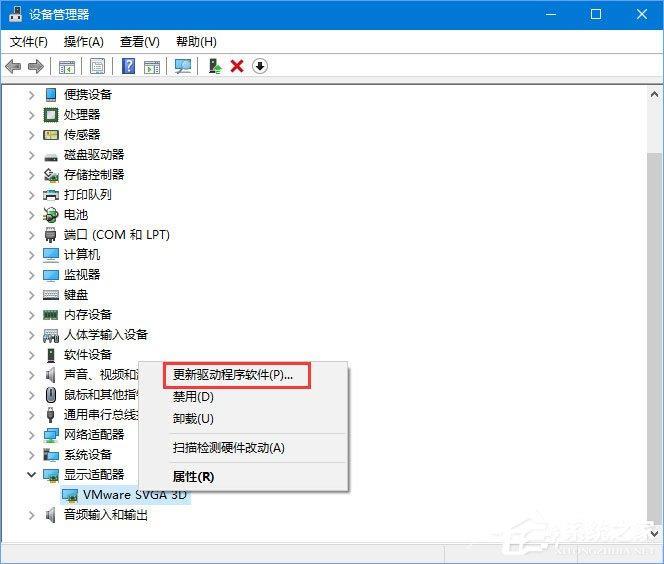Select the 传感器 tree label
Viewport: 664px width, 564px height.
pos(82,135)
